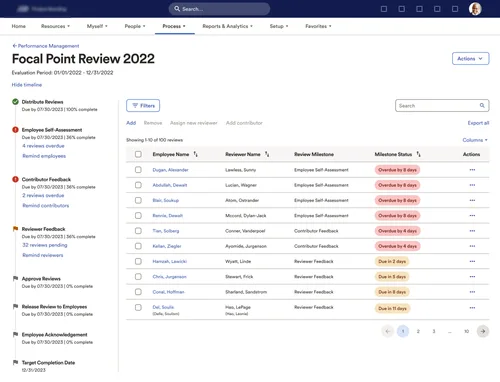Click the first header toolbar square icon

coord(384,9)
